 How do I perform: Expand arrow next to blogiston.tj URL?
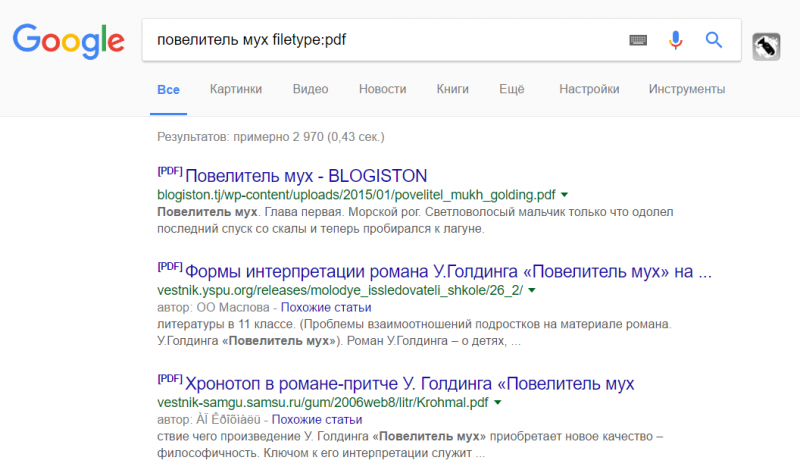coord(565,195)
